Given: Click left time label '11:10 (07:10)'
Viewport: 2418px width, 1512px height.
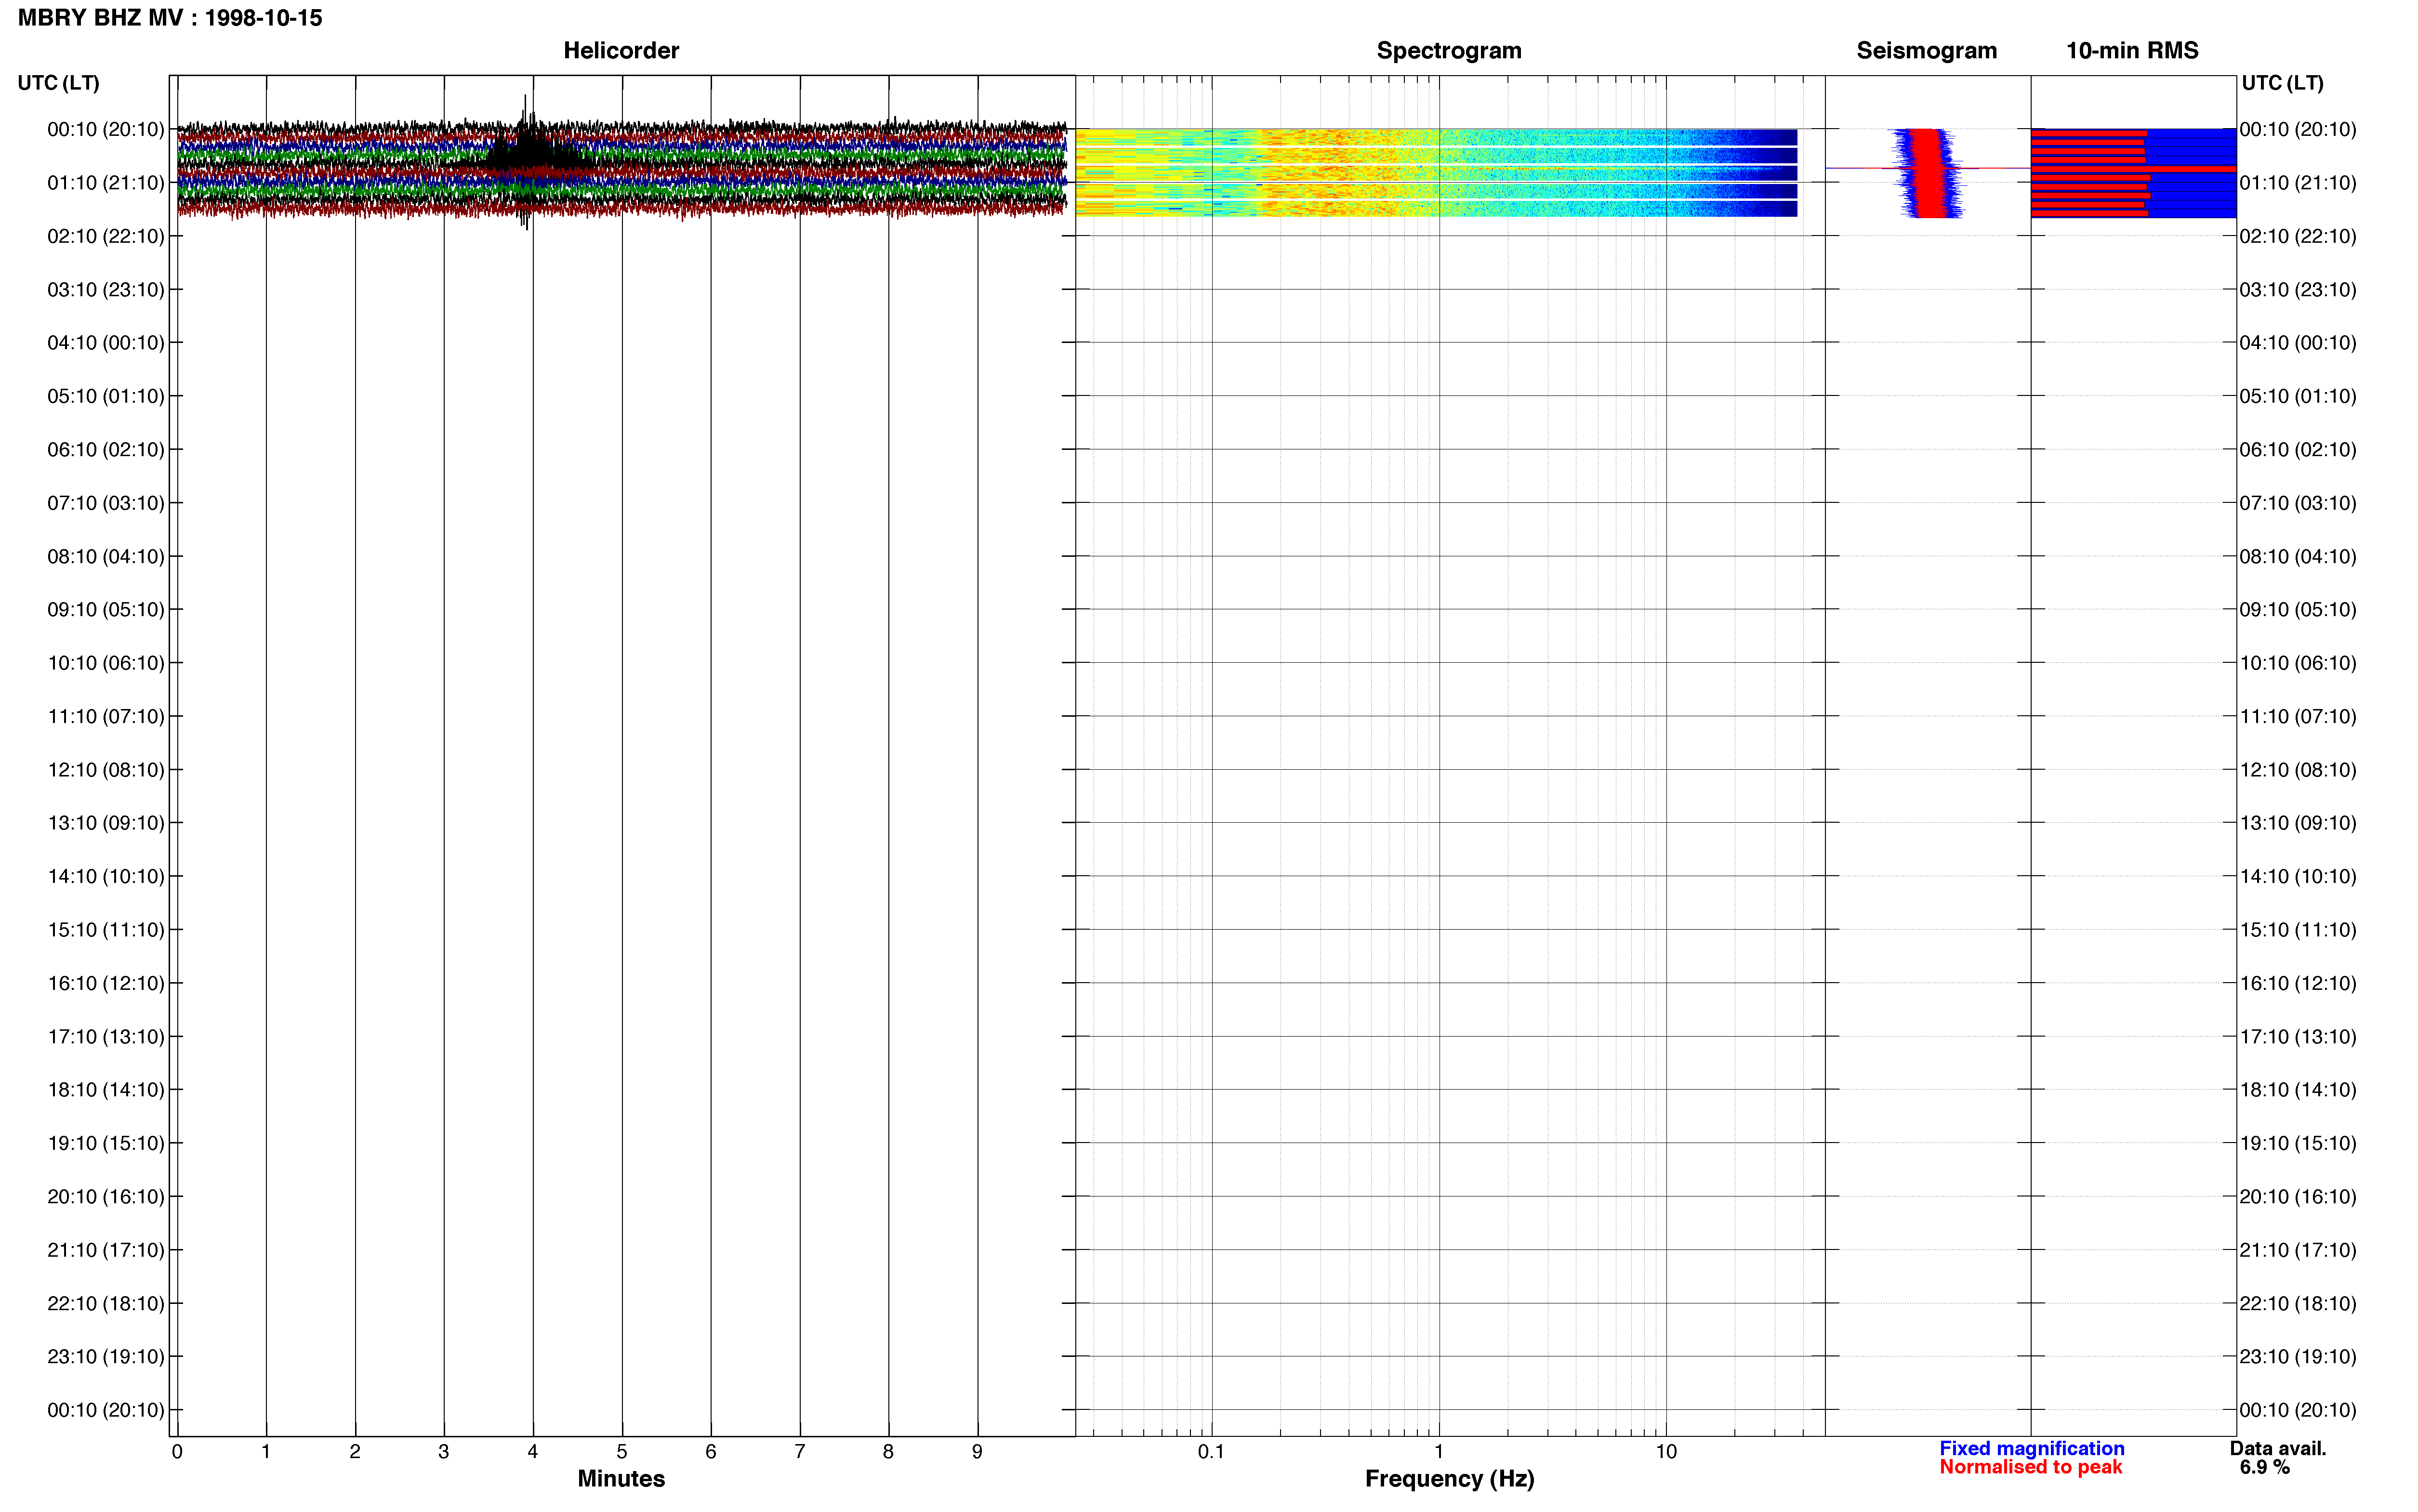Looking at the screenshot, I should 106,716.
